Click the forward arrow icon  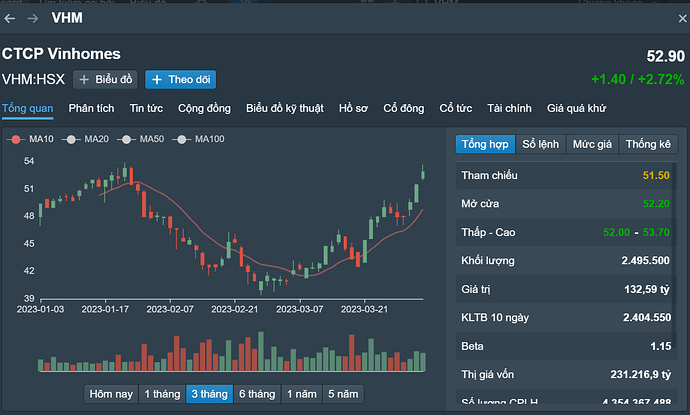pyautogui.click(x=33, y=18)
